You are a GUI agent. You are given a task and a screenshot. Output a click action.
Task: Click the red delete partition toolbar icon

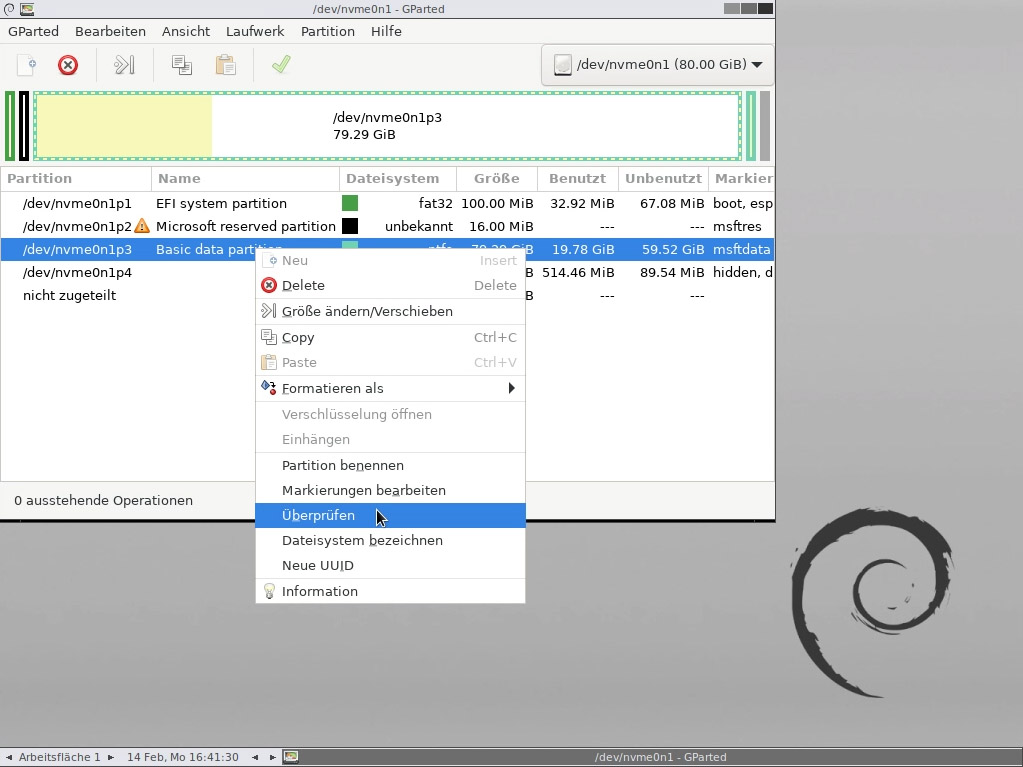(68, 65)
